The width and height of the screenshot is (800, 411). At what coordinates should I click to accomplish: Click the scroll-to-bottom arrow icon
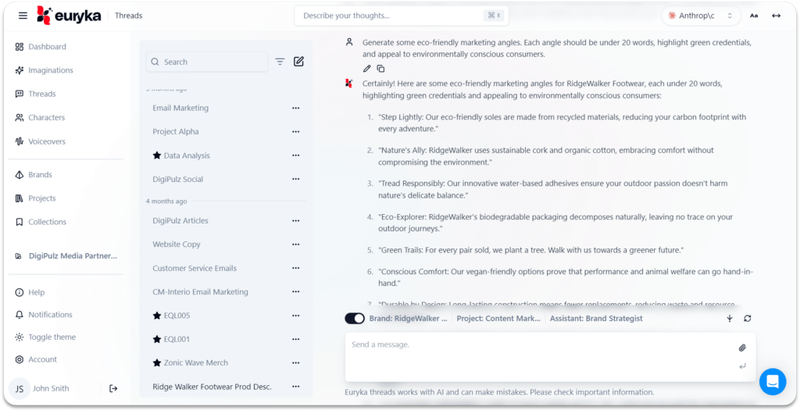tap(730, 318)
